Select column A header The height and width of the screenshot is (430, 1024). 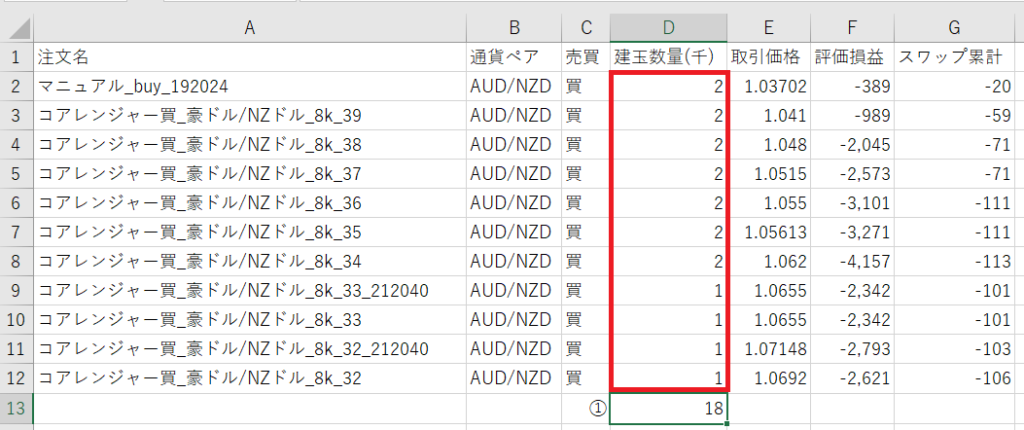[249, 28]
